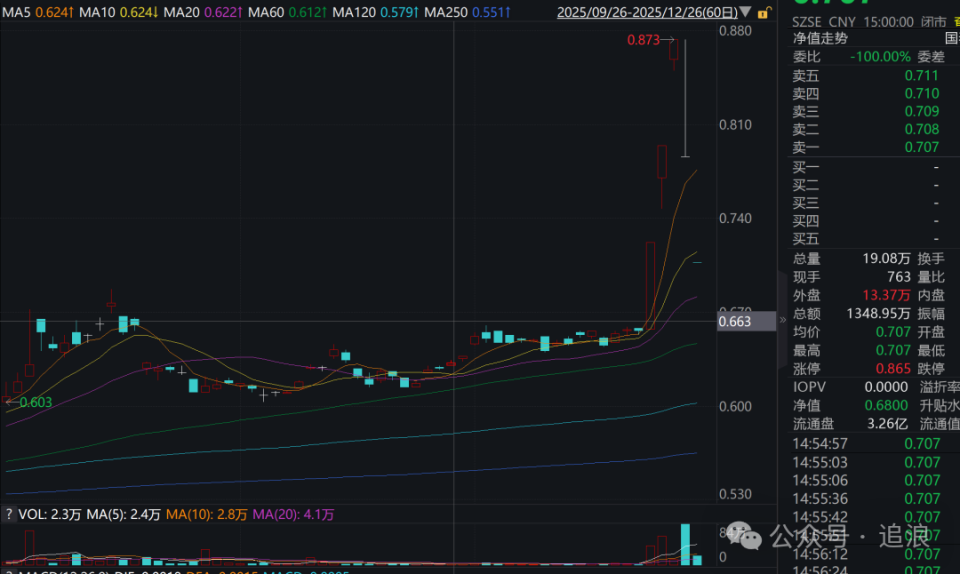Click the 卖一 price 0.707
Viewport: 960px width, 574px height.
pos(921,147)
